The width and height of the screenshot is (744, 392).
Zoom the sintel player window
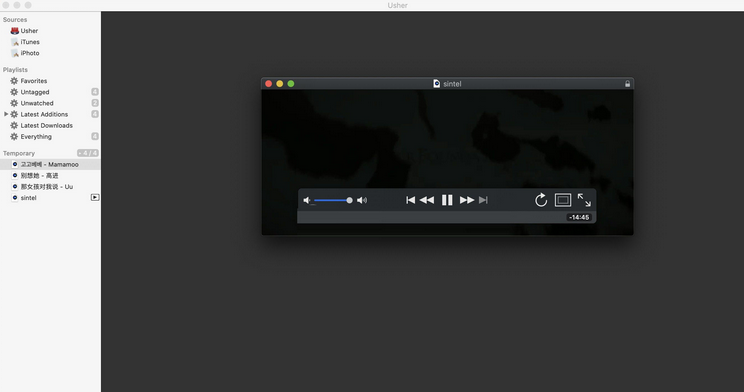tap(291, 84)
